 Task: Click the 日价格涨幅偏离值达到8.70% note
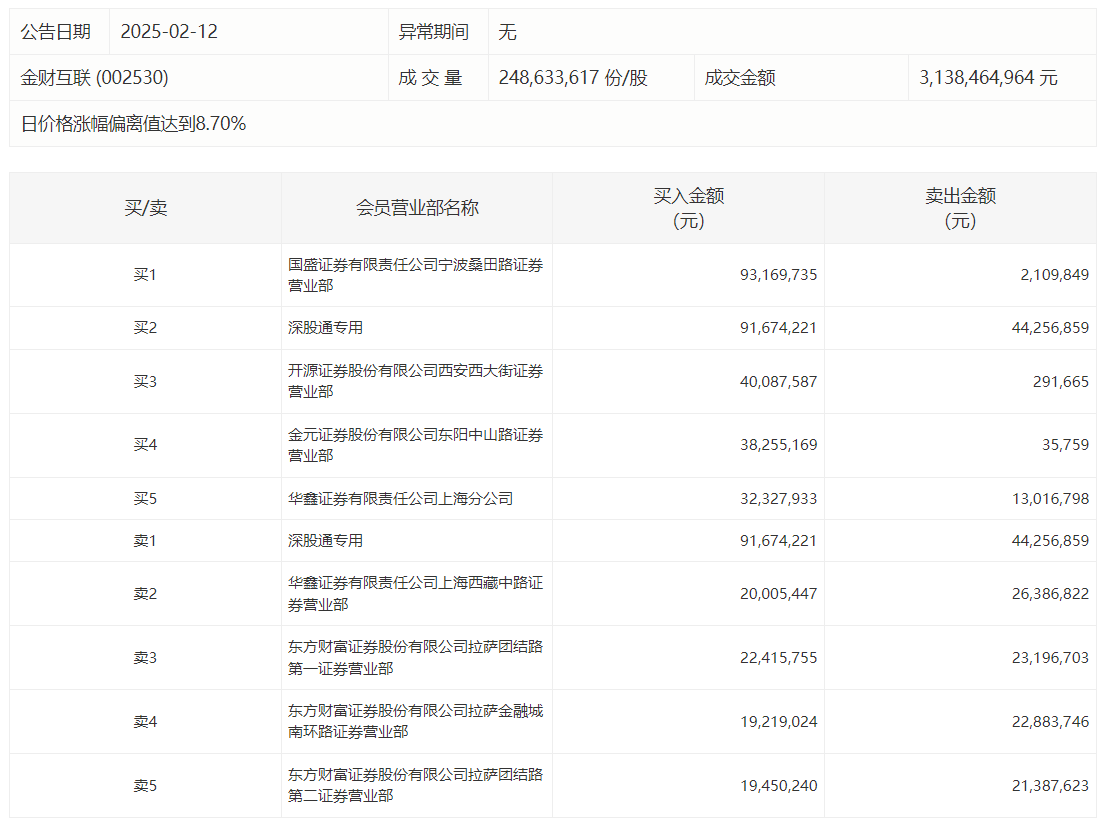pyautogui.click(x=133, y=124)
